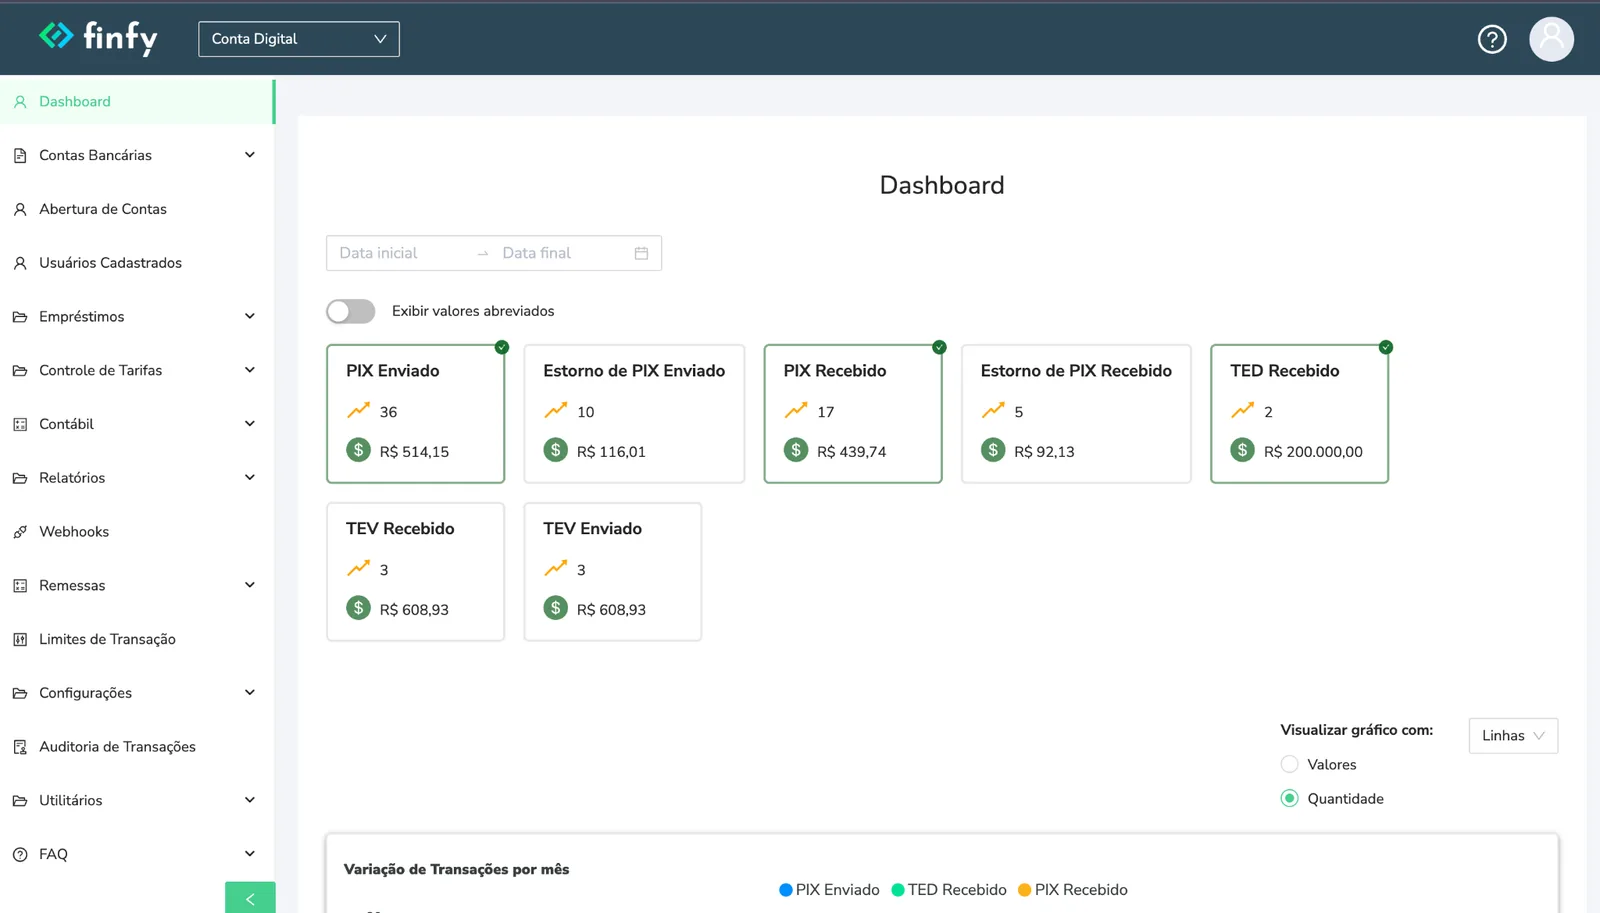Screen dimensions: 1600x913
Task: Open Usuários Cadastrados menu item
Action: 137,263
